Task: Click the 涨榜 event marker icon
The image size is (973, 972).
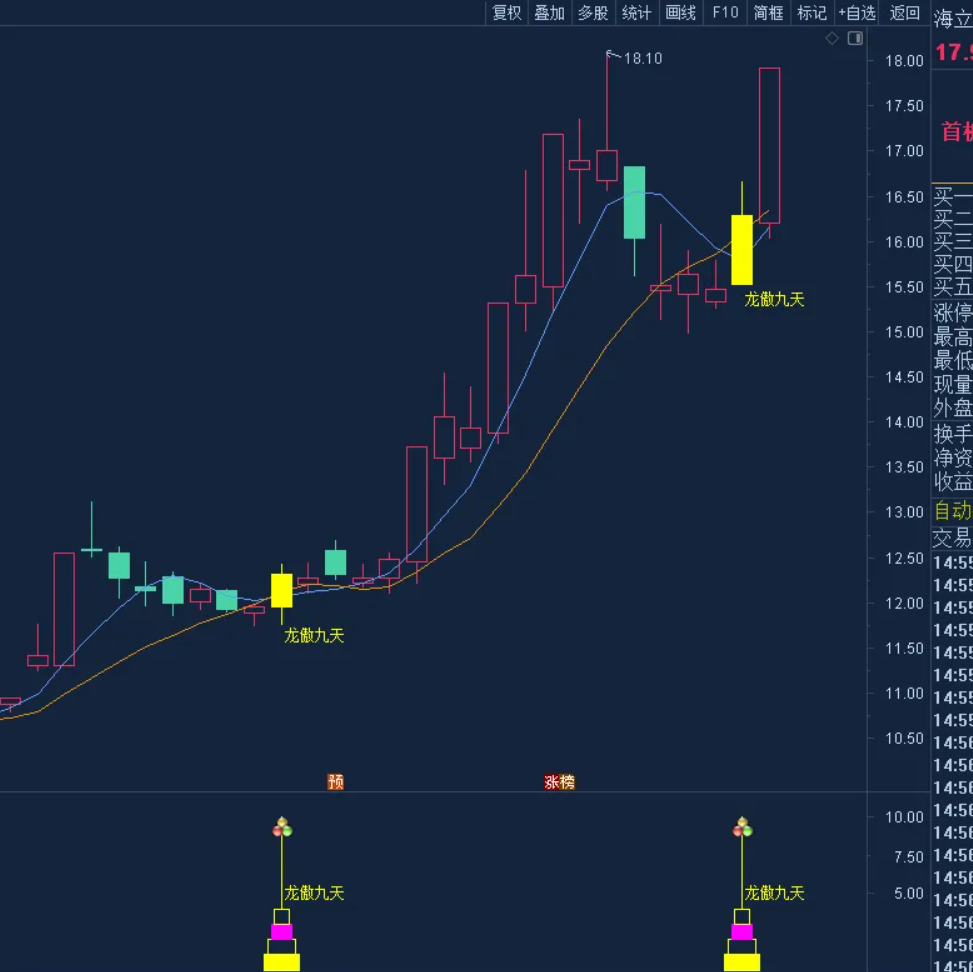Action: click(x=560, y=782)
